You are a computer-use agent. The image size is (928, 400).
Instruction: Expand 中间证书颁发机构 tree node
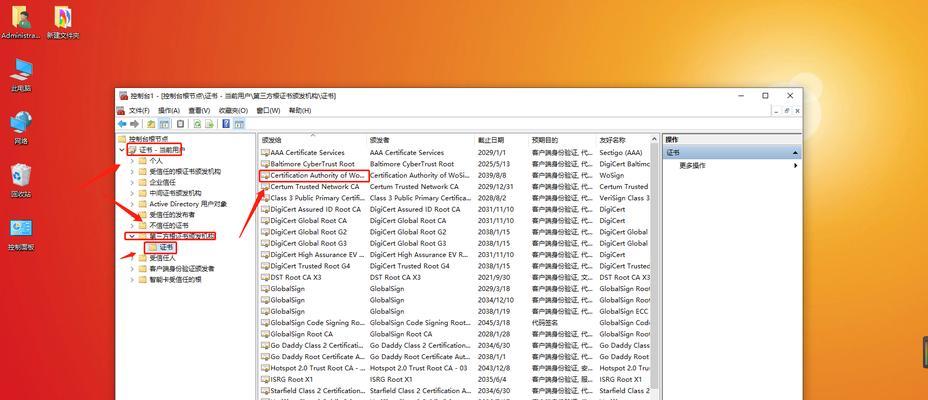tap(132, 193)
